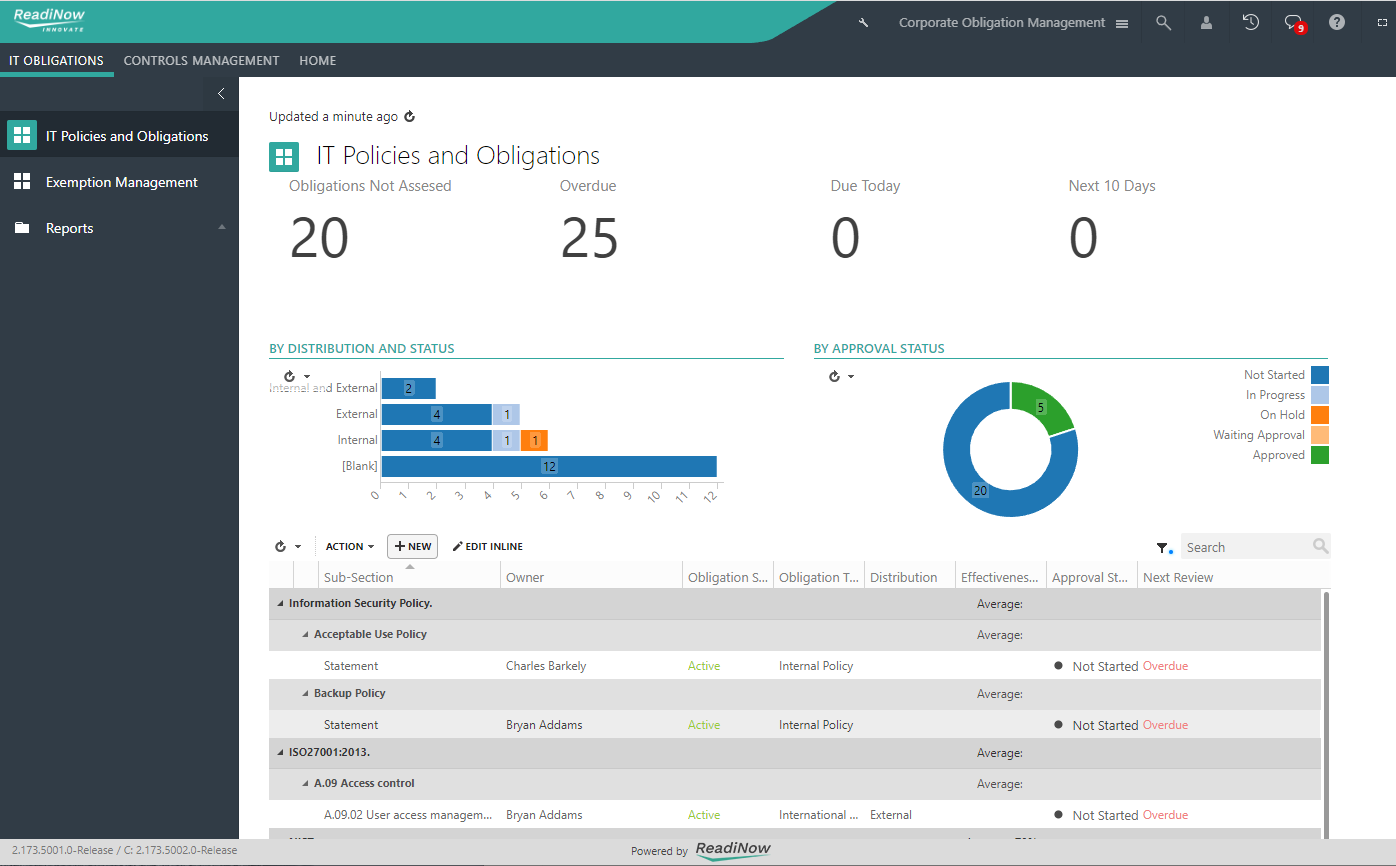Switch to CONTROLS MANAGEMENT tab
Screen dimensions: 1396x866
pos(202,61)
